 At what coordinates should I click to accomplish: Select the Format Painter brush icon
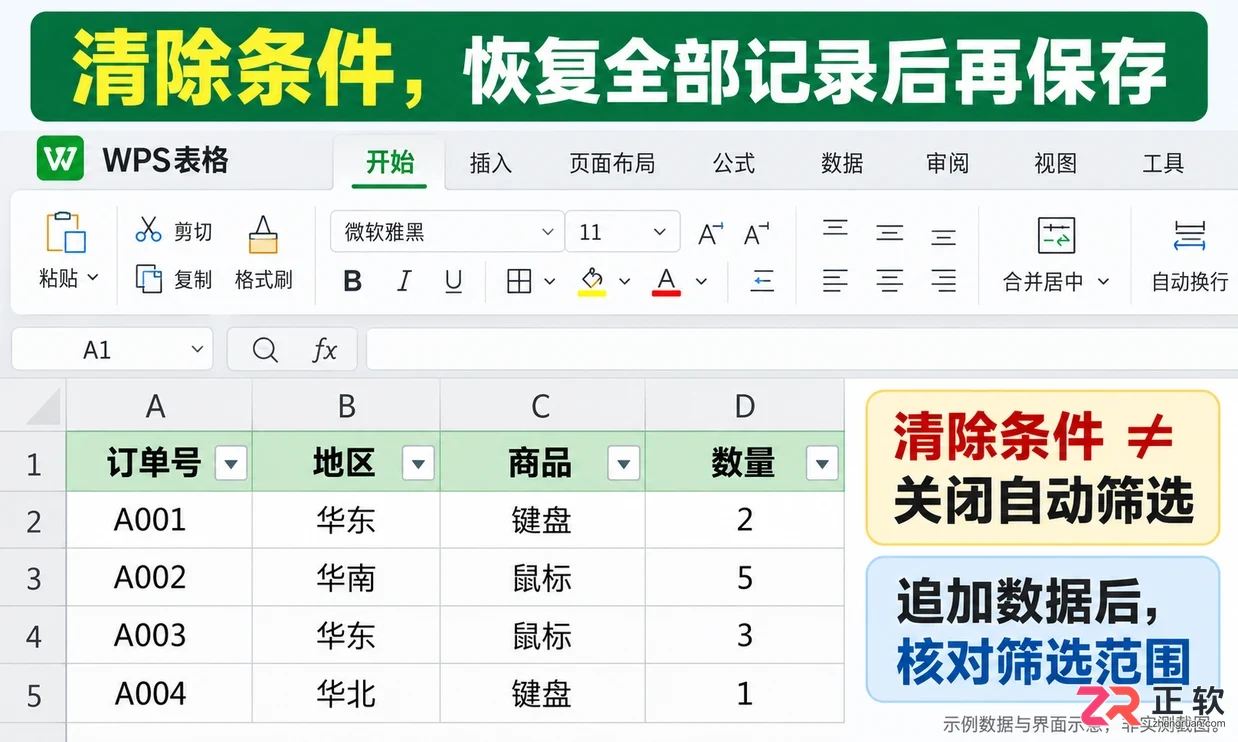tap(263, 234)
